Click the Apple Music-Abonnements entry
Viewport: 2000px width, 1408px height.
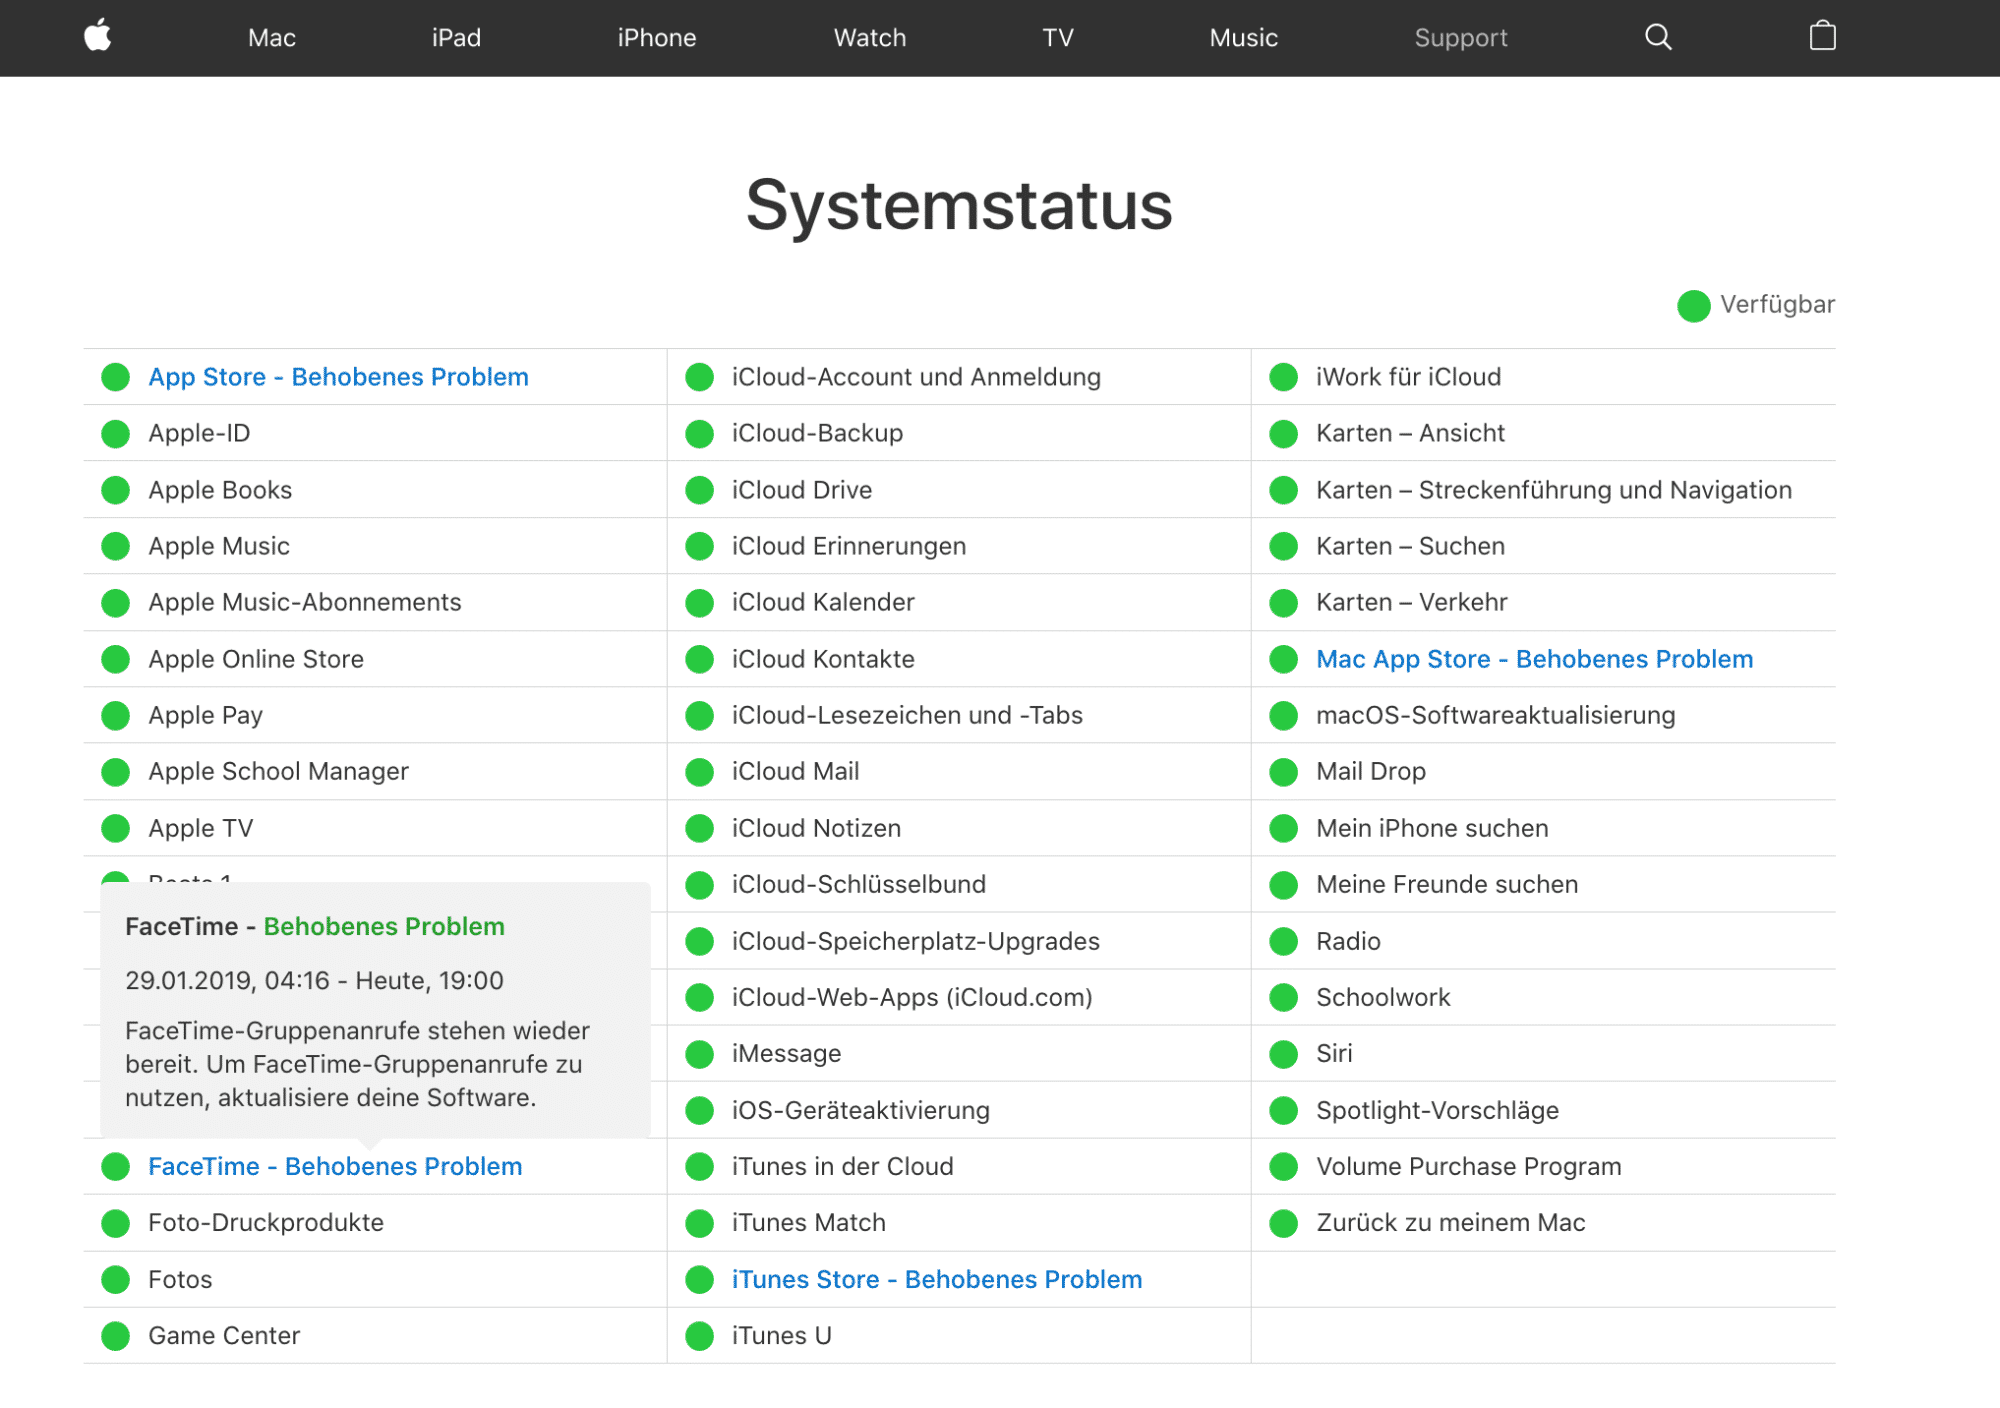point(305,602)
